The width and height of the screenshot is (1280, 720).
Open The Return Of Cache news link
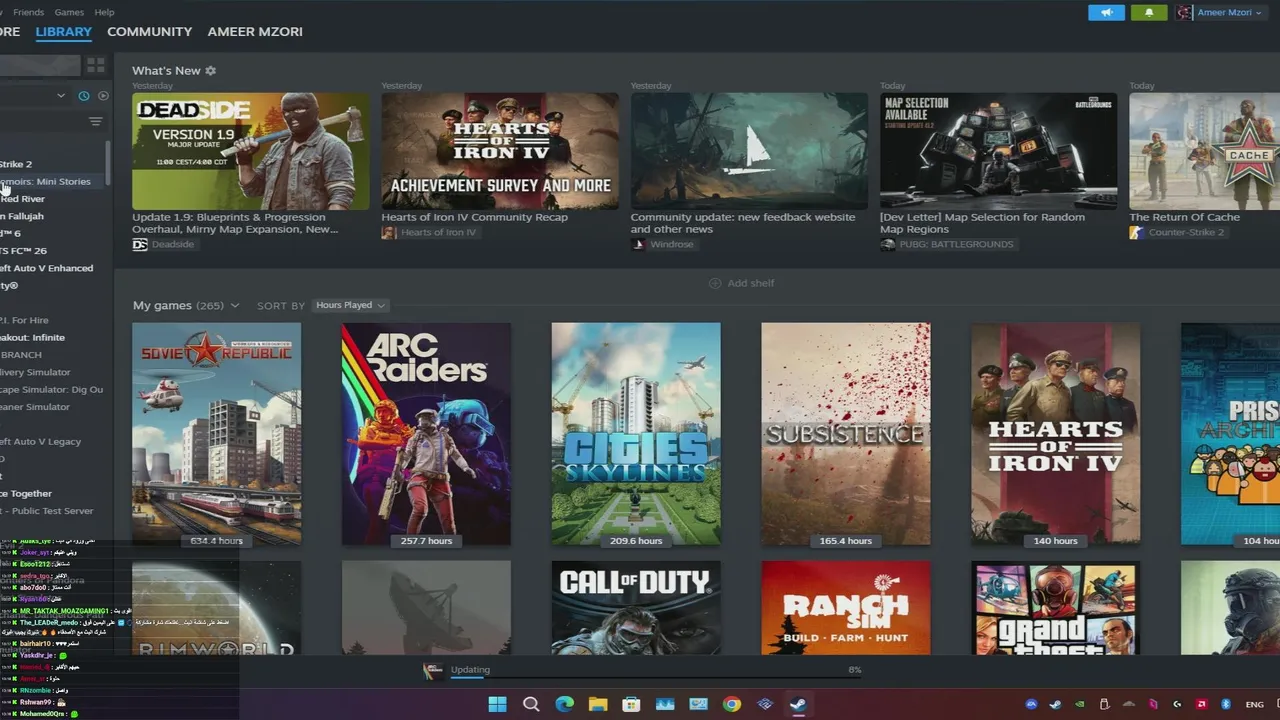click(1184, 217)
